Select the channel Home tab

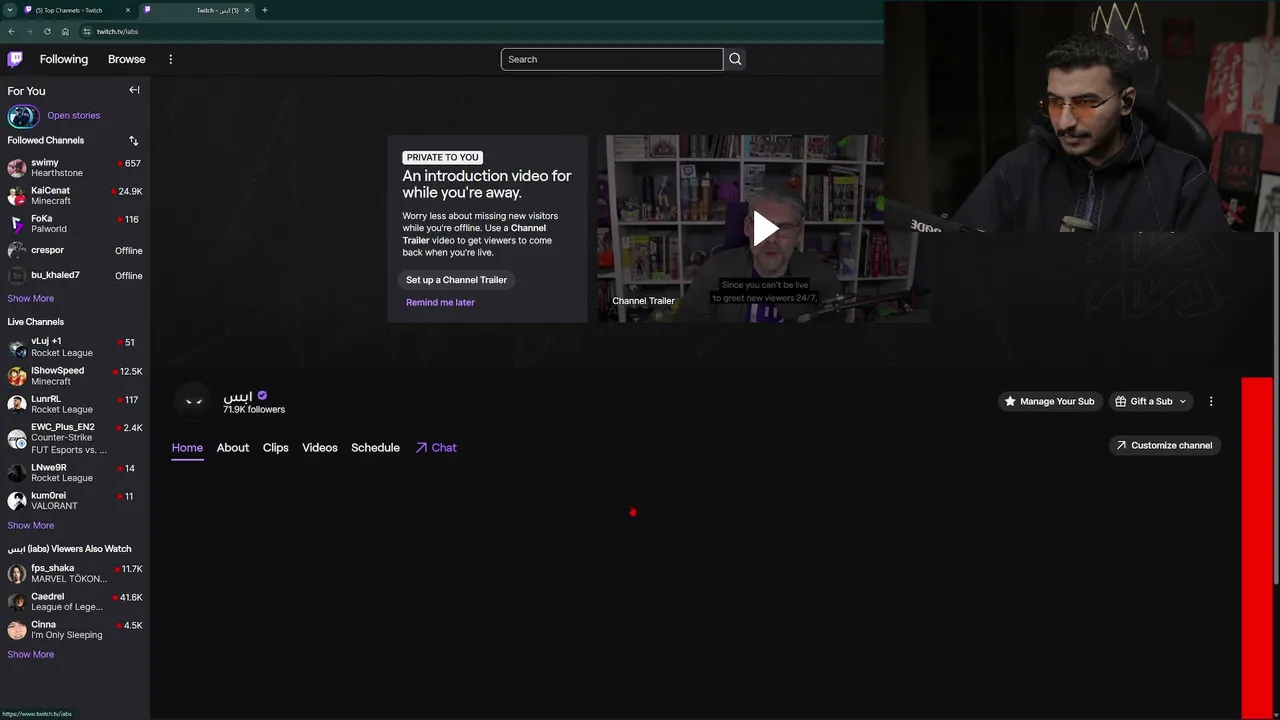coord(187,448)
